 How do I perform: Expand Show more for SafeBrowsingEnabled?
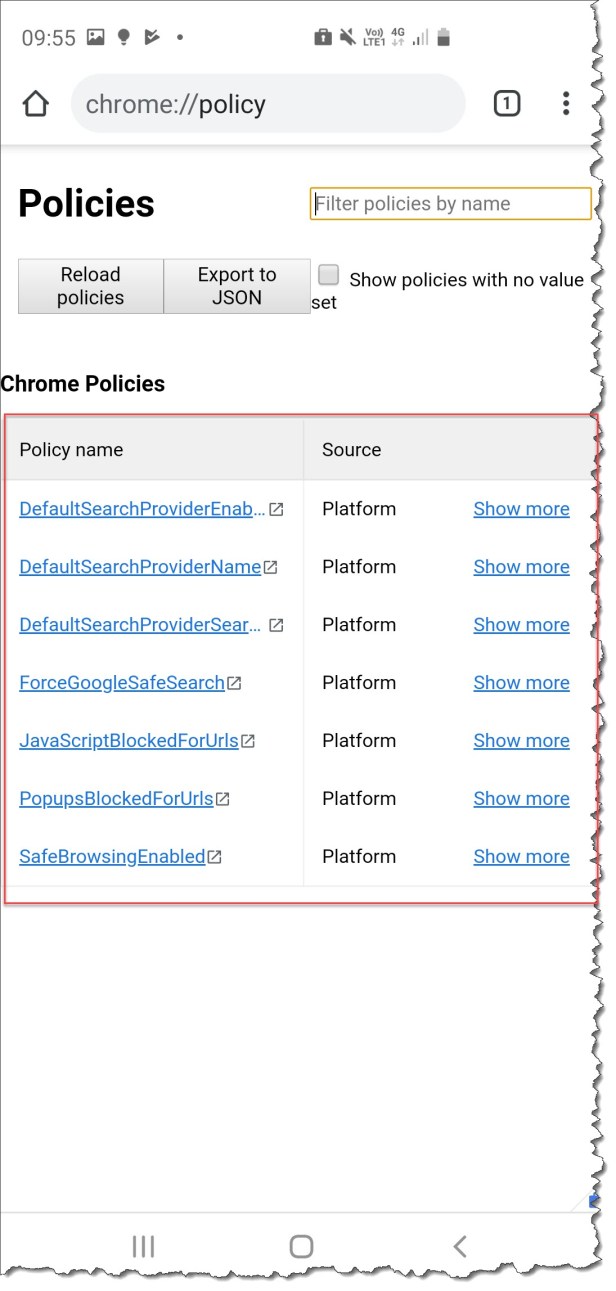click(x=521, y=856)
